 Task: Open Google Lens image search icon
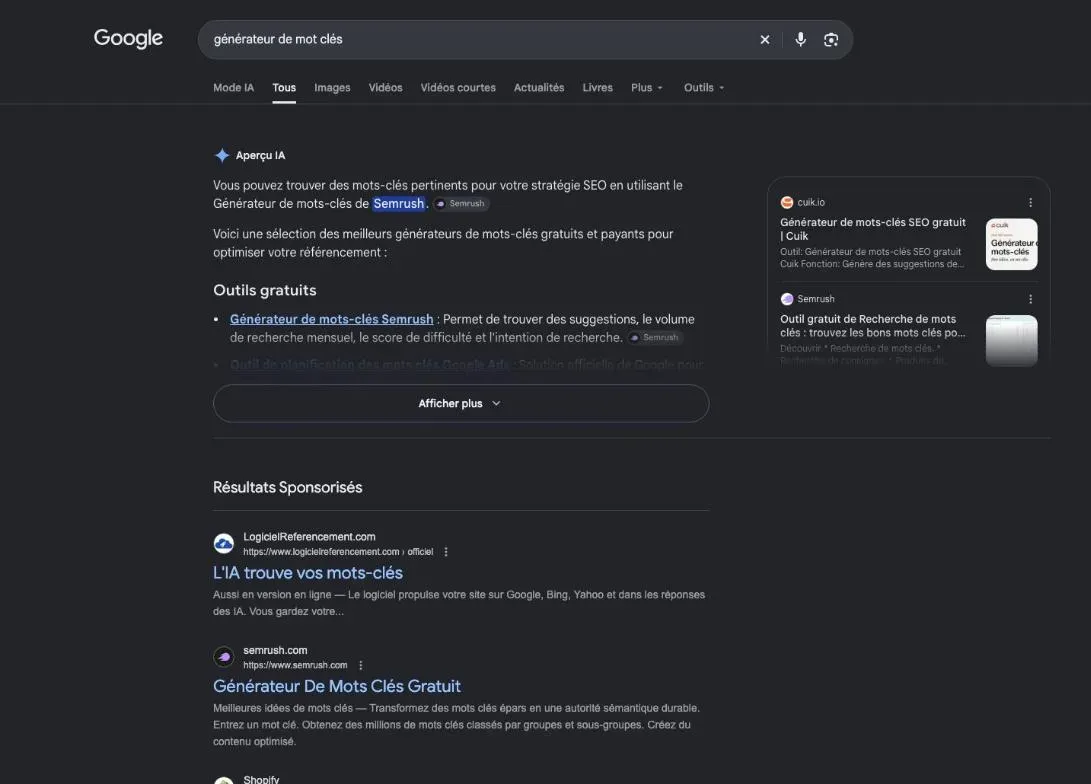coord(831,40)
